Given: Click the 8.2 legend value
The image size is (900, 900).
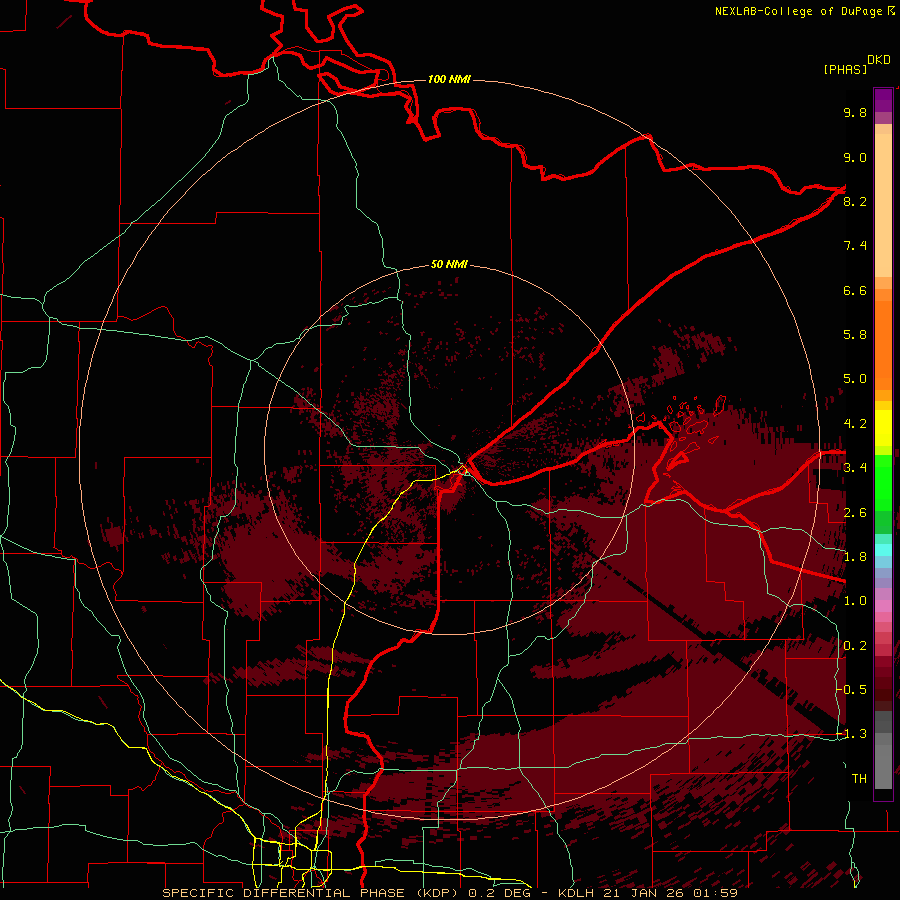Looking at the screenshot, I should click(x=855, y=201).
